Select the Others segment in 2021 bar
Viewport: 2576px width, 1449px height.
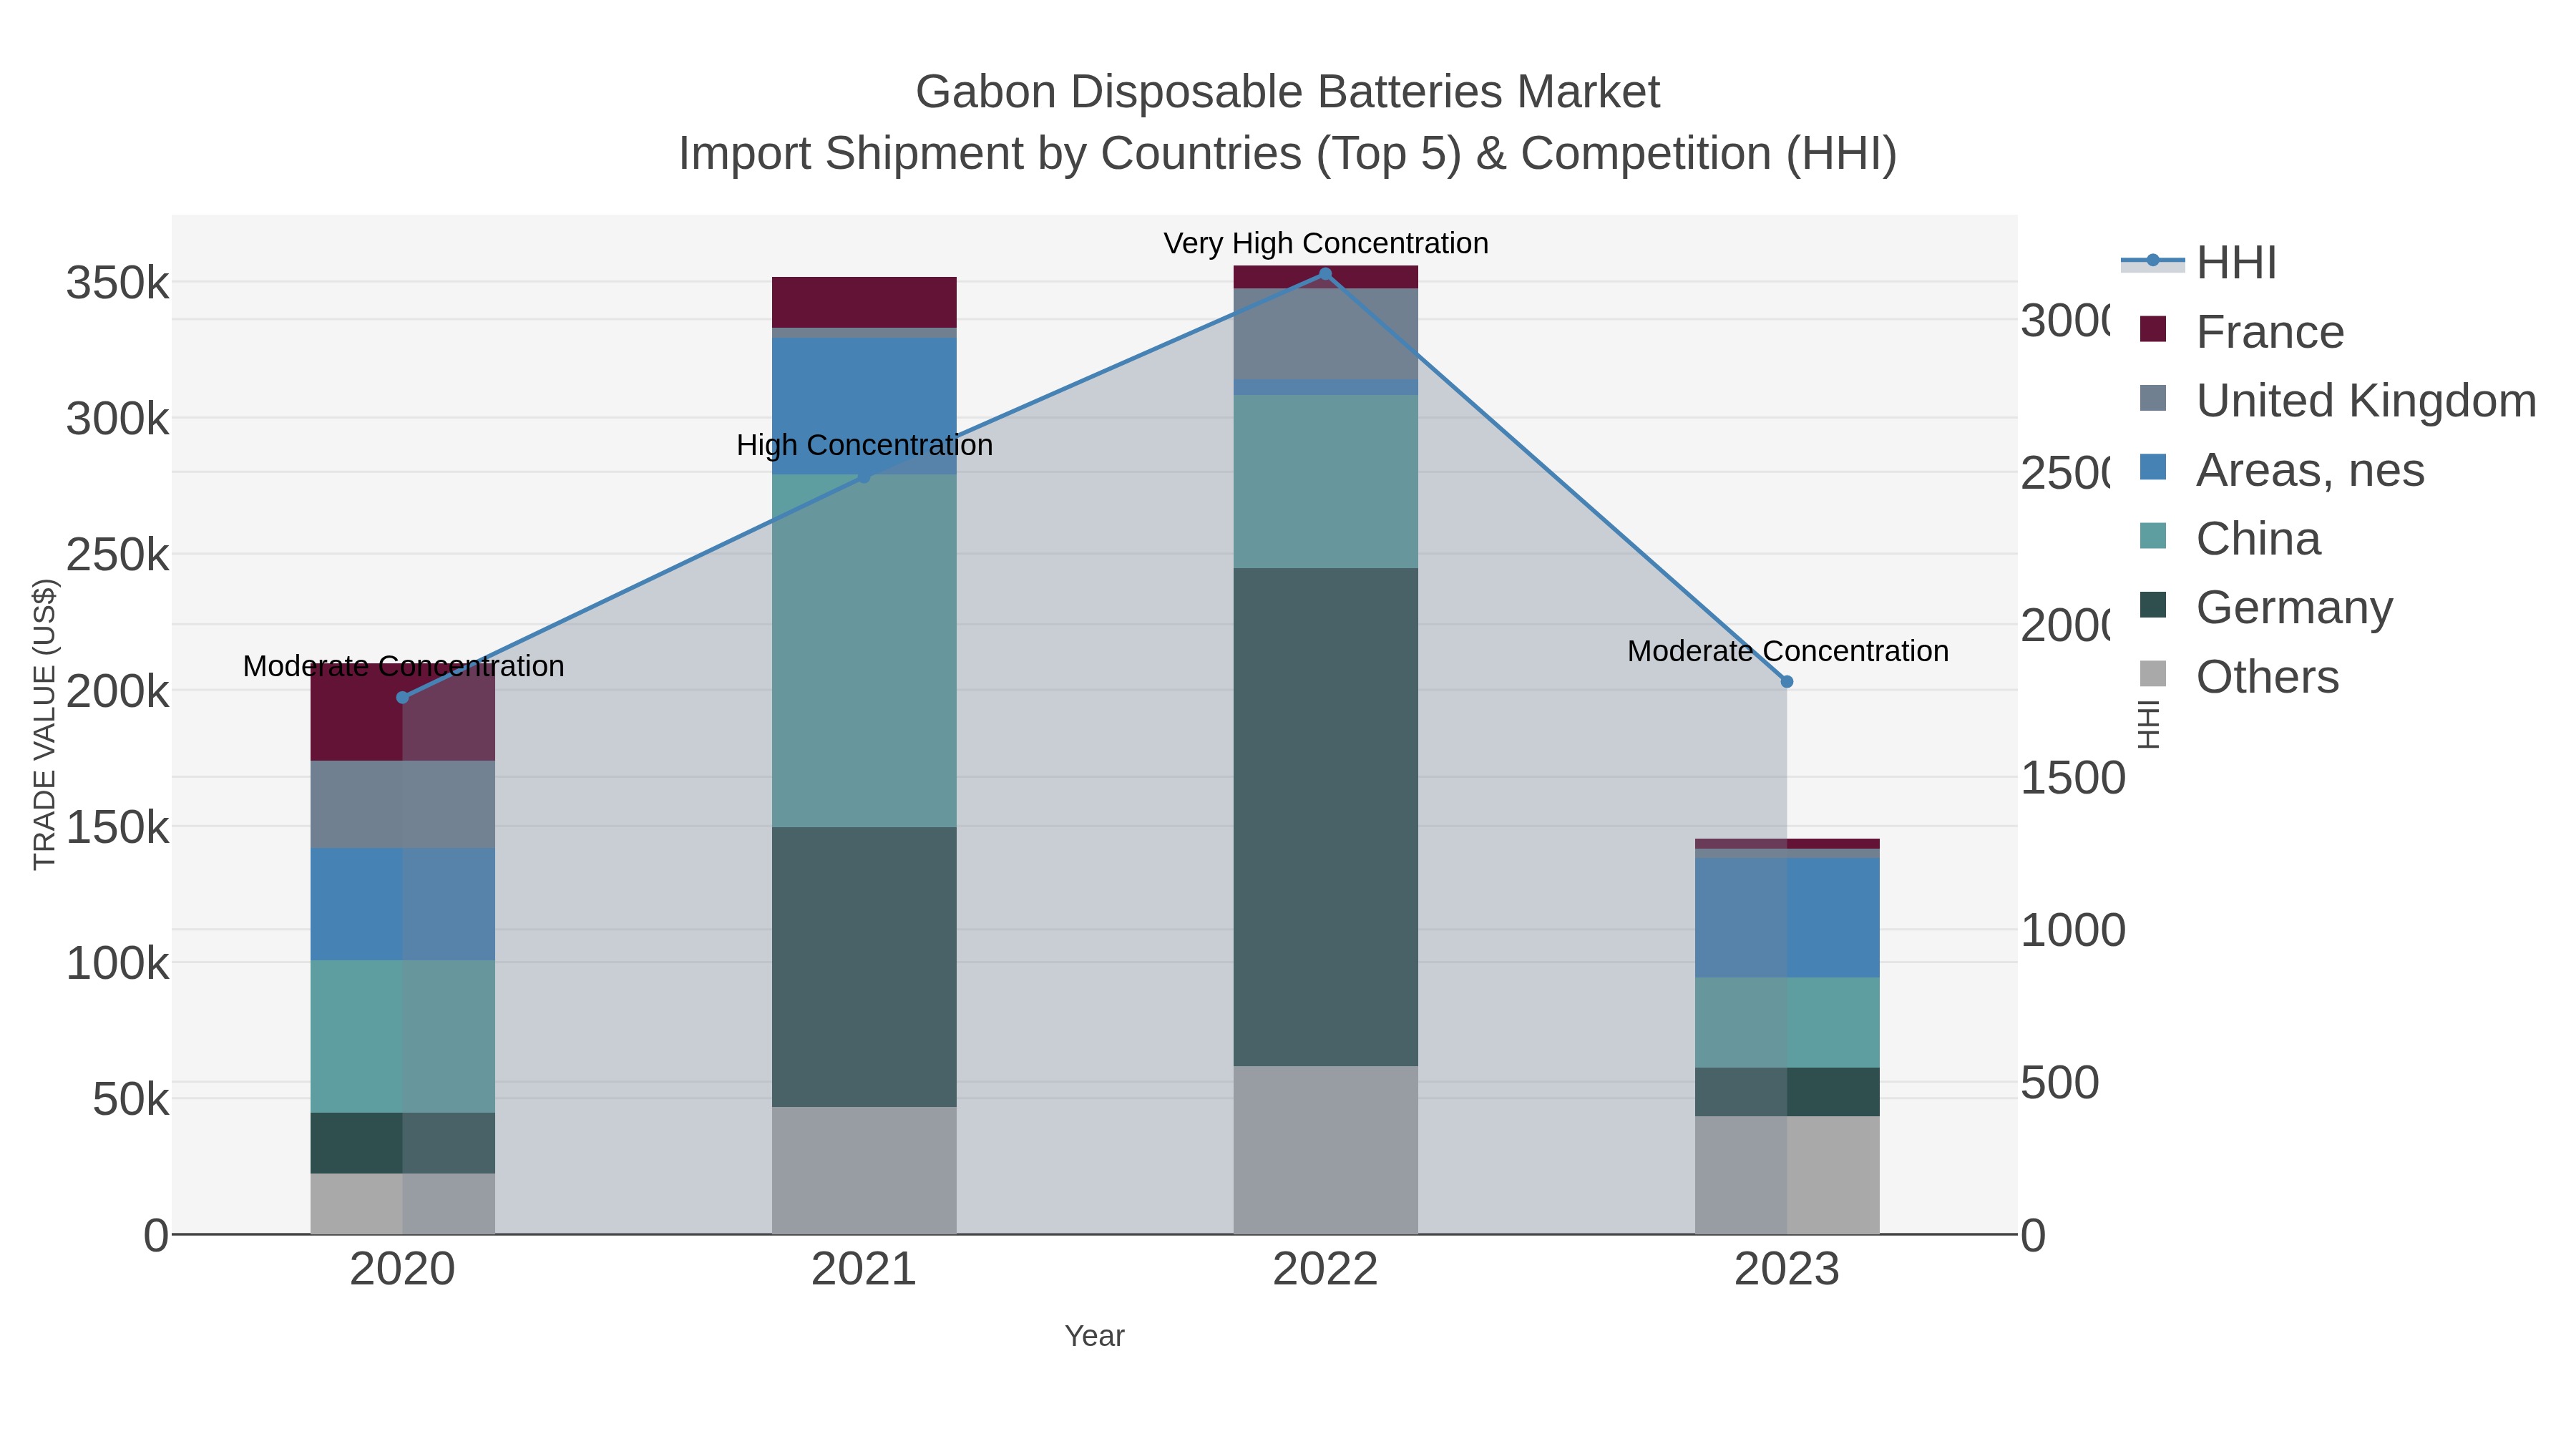[865, 1171]
